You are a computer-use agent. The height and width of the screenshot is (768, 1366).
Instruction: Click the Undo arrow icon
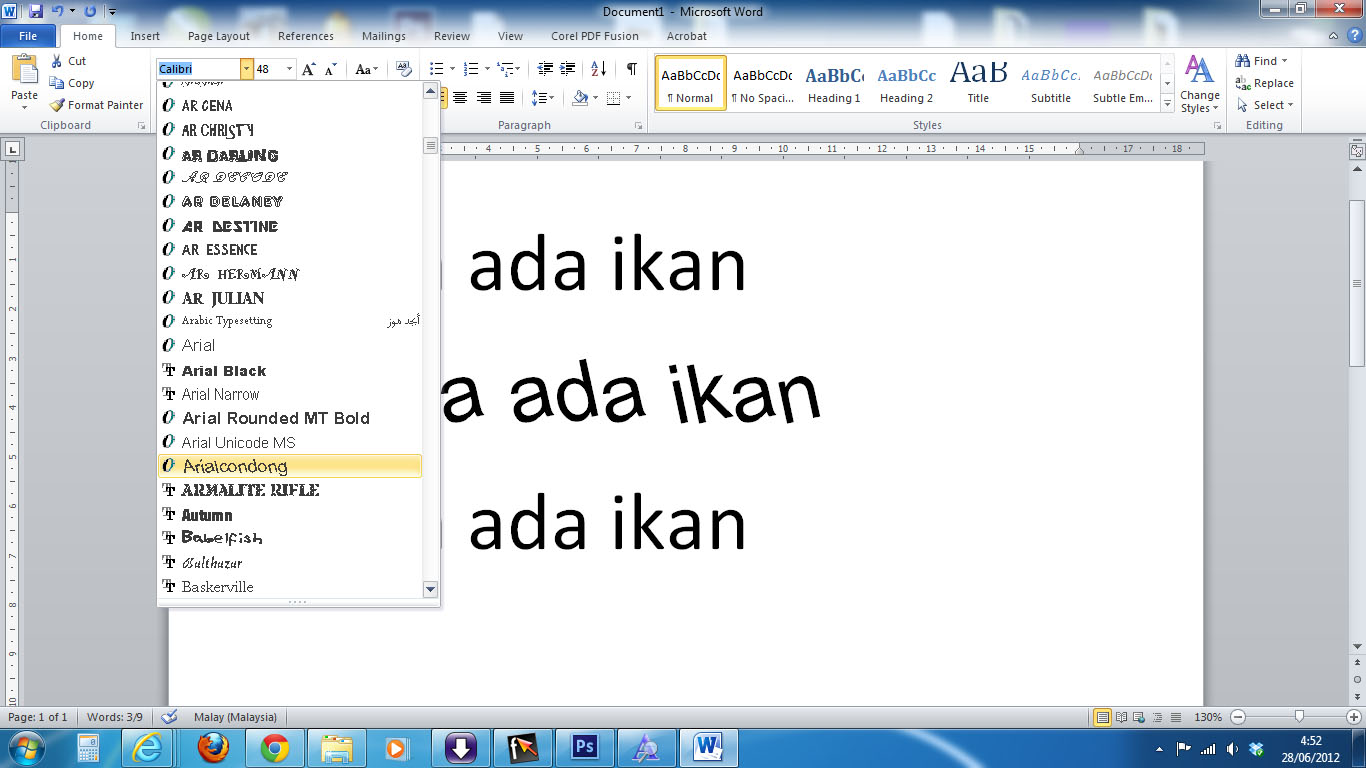click(x=58, y=11)
